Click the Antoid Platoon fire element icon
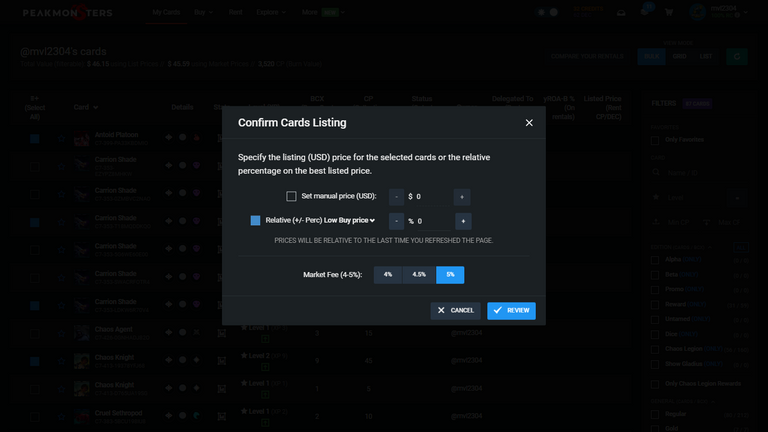This screenshot has width=768, height=432. point(196,138)
